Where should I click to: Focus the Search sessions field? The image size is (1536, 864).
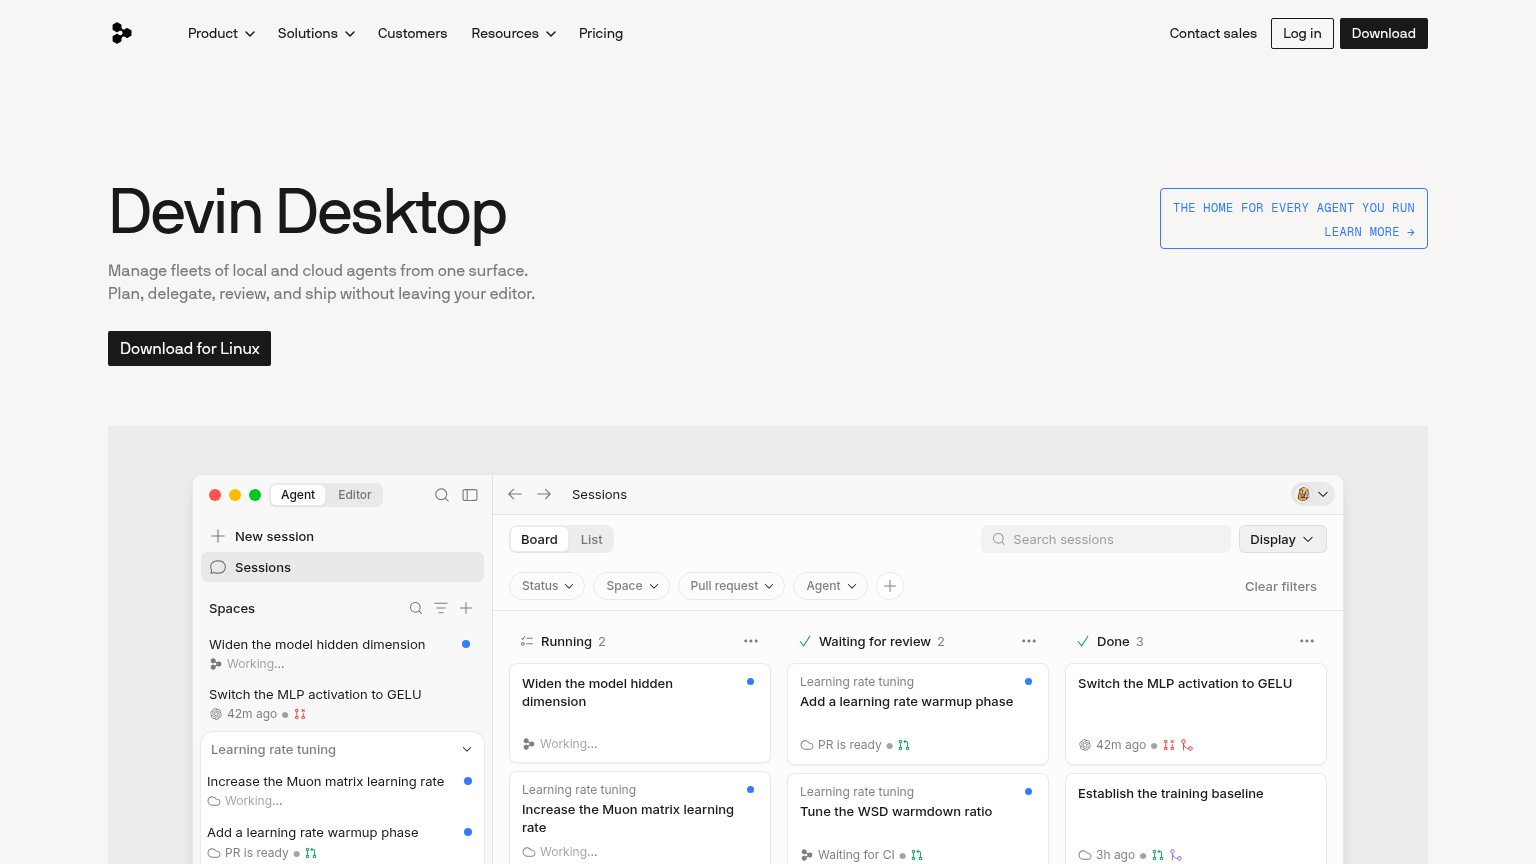(x=1106, y=539)
